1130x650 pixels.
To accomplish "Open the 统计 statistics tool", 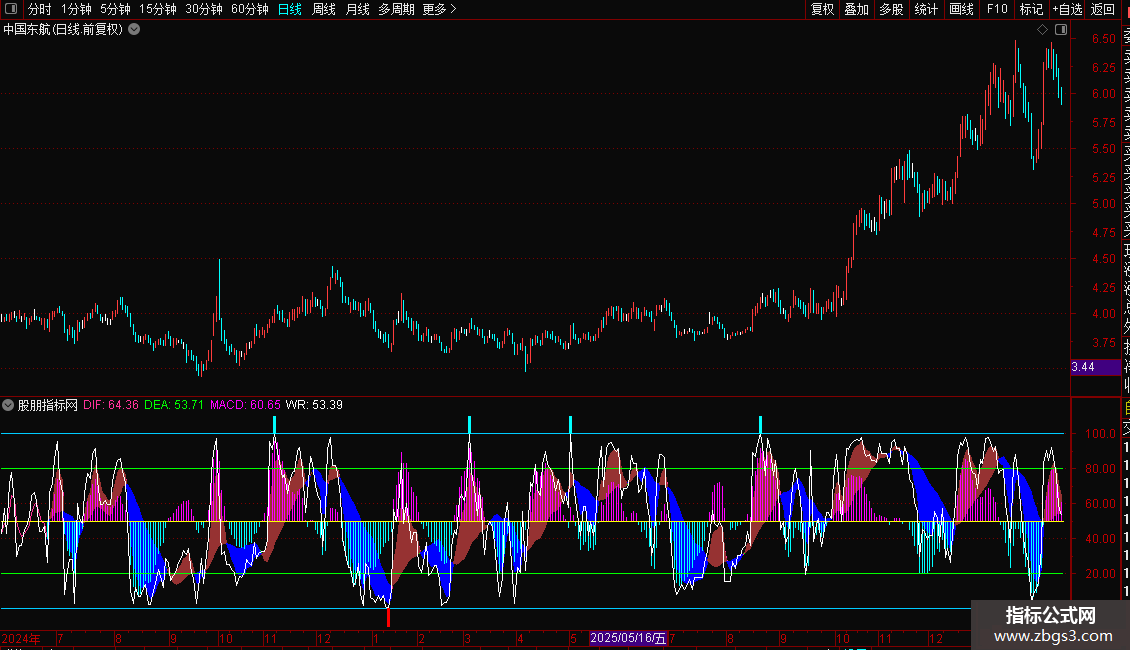I will [926, 9].
